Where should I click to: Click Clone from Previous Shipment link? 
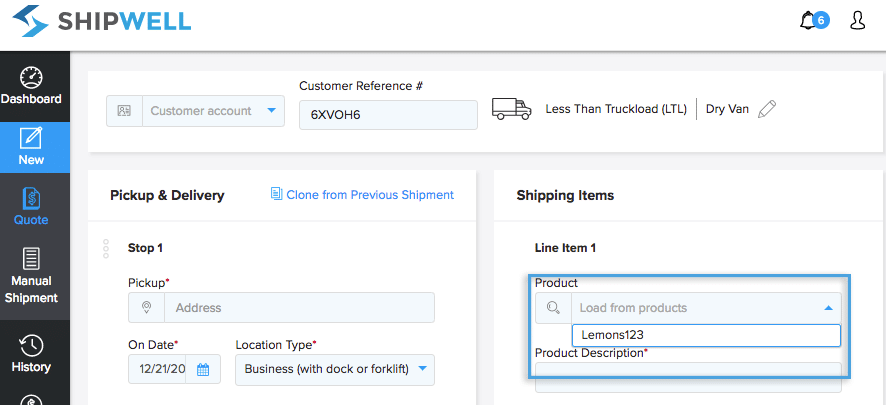tap(362, 195)
